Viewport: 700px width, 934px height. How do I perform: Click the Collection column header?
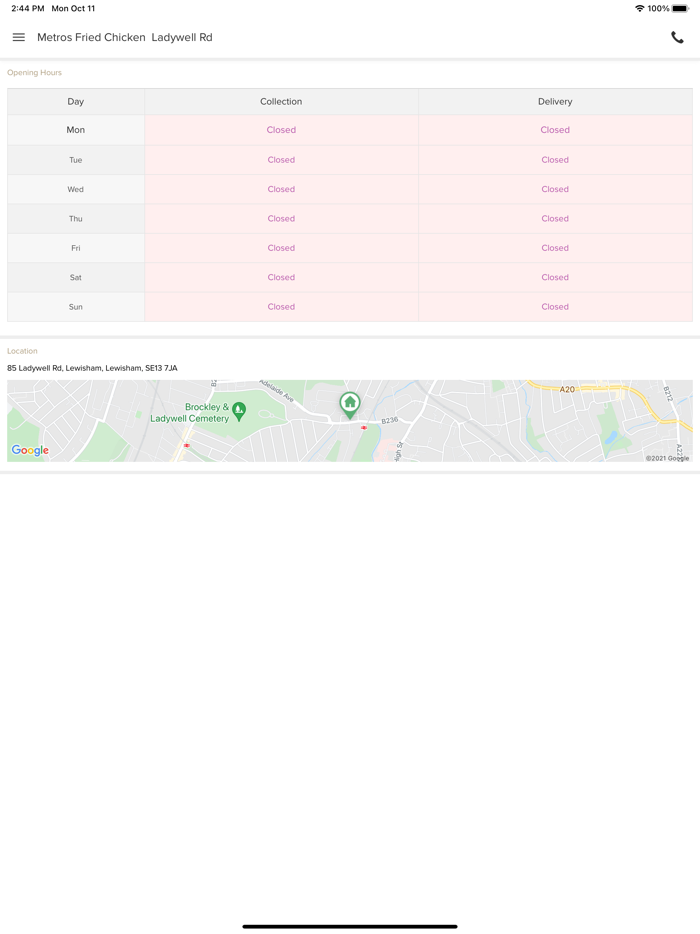(x=281, y=101)
